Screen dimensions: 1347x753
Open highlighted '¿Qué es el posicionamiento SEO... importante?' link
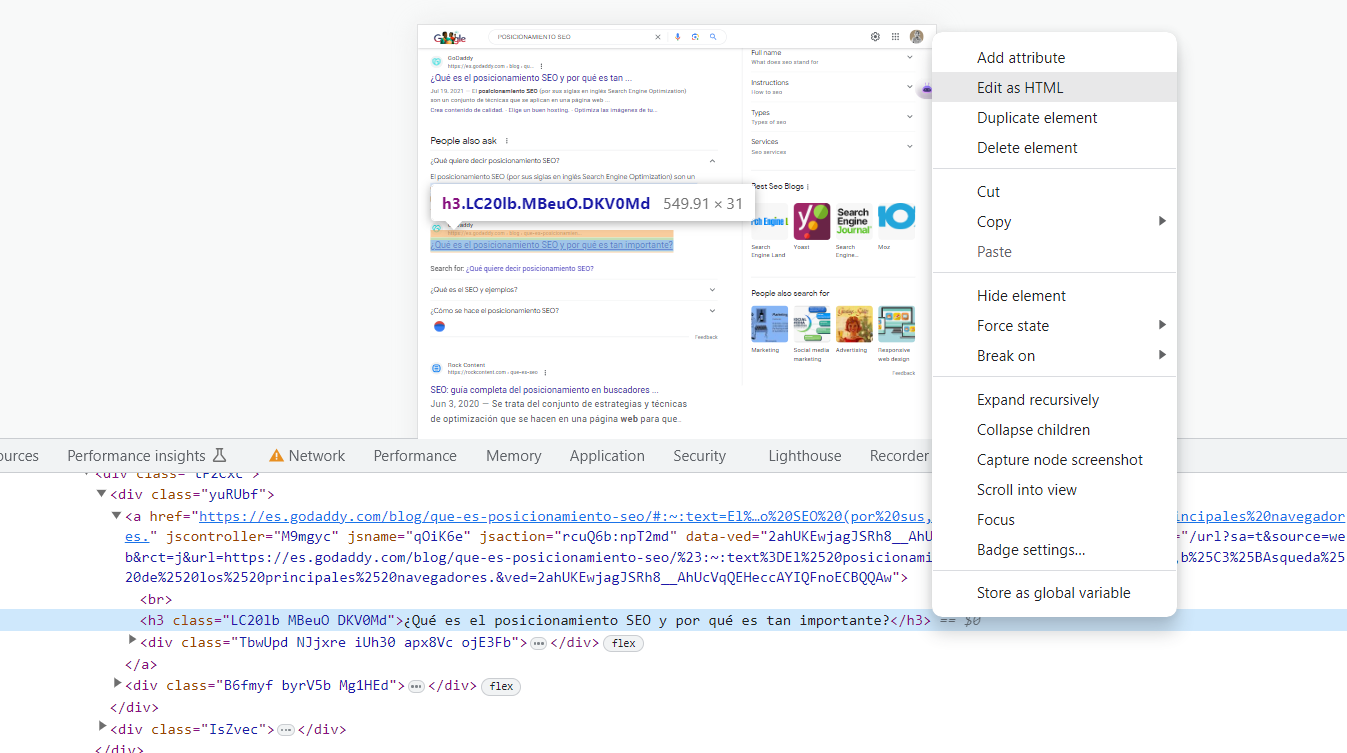(552, 245)
